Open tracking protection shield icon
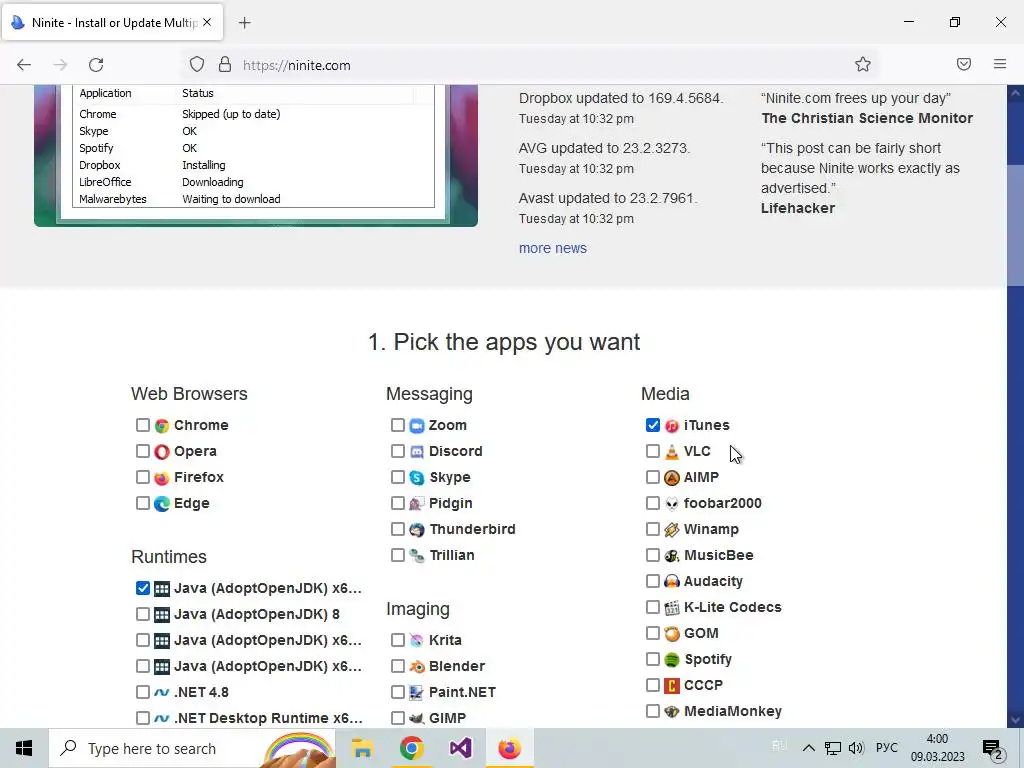 tap(197, 64)
